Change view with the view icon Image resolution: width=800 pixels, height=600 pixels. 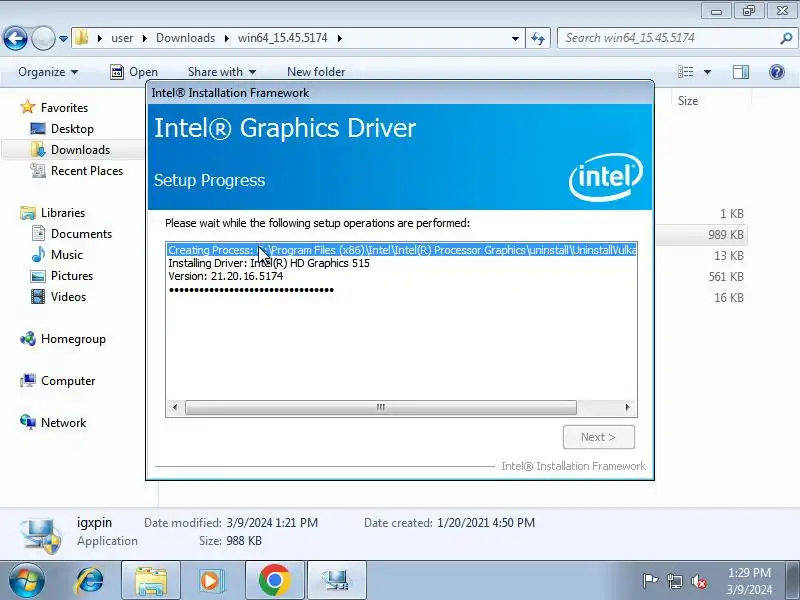tap(686, 72)
